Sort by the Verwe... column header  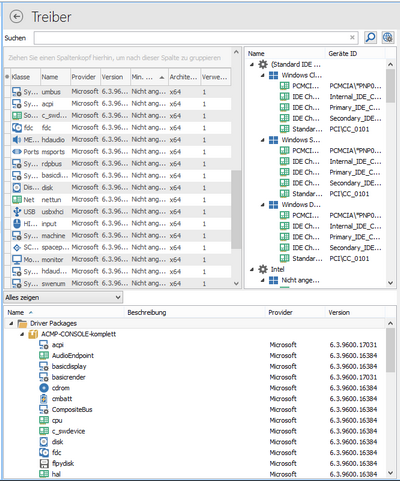[x=215, y=77]
